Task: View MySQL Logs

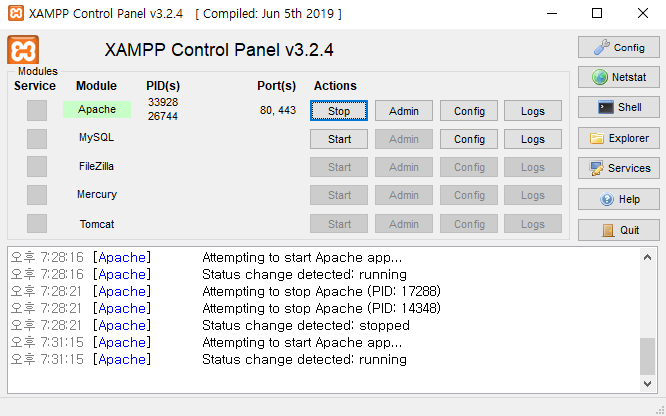Action: pos(533,139)
